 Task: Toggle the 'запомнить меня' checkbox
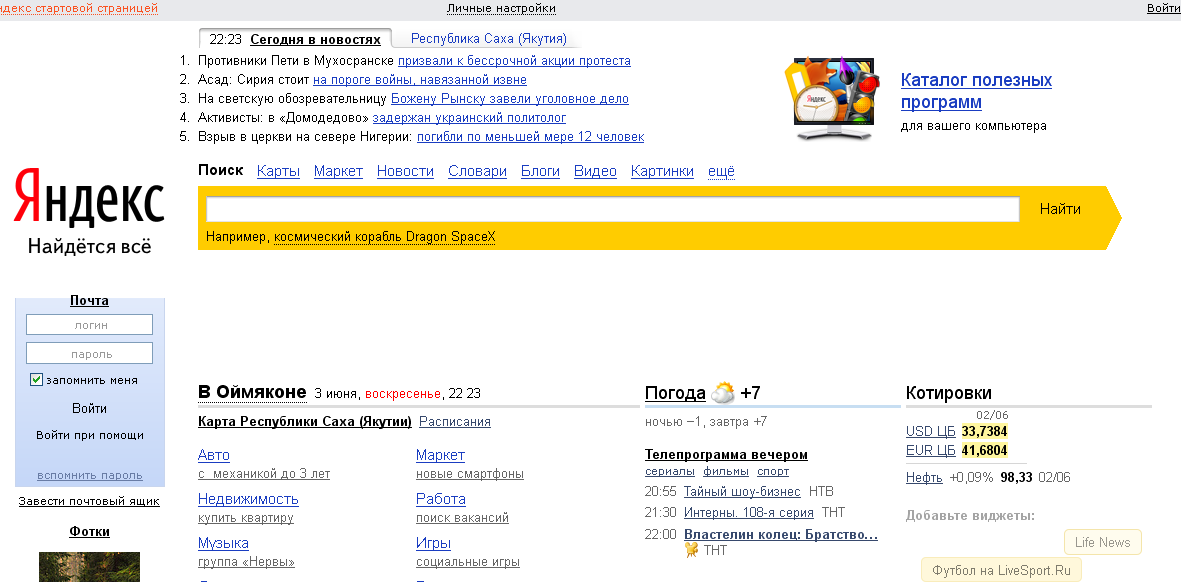pyautogui.click(x=36, y=379)
